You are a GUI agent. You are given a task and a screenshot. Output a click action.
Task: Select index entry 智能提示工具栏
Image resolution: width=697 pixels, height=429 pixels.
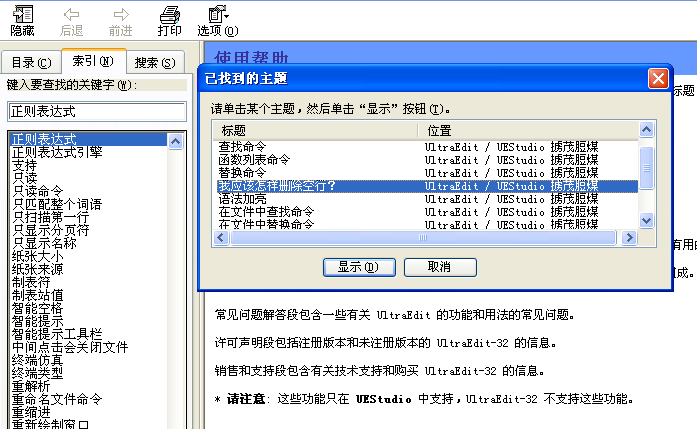pyautogui.click(x=57, y=334)
